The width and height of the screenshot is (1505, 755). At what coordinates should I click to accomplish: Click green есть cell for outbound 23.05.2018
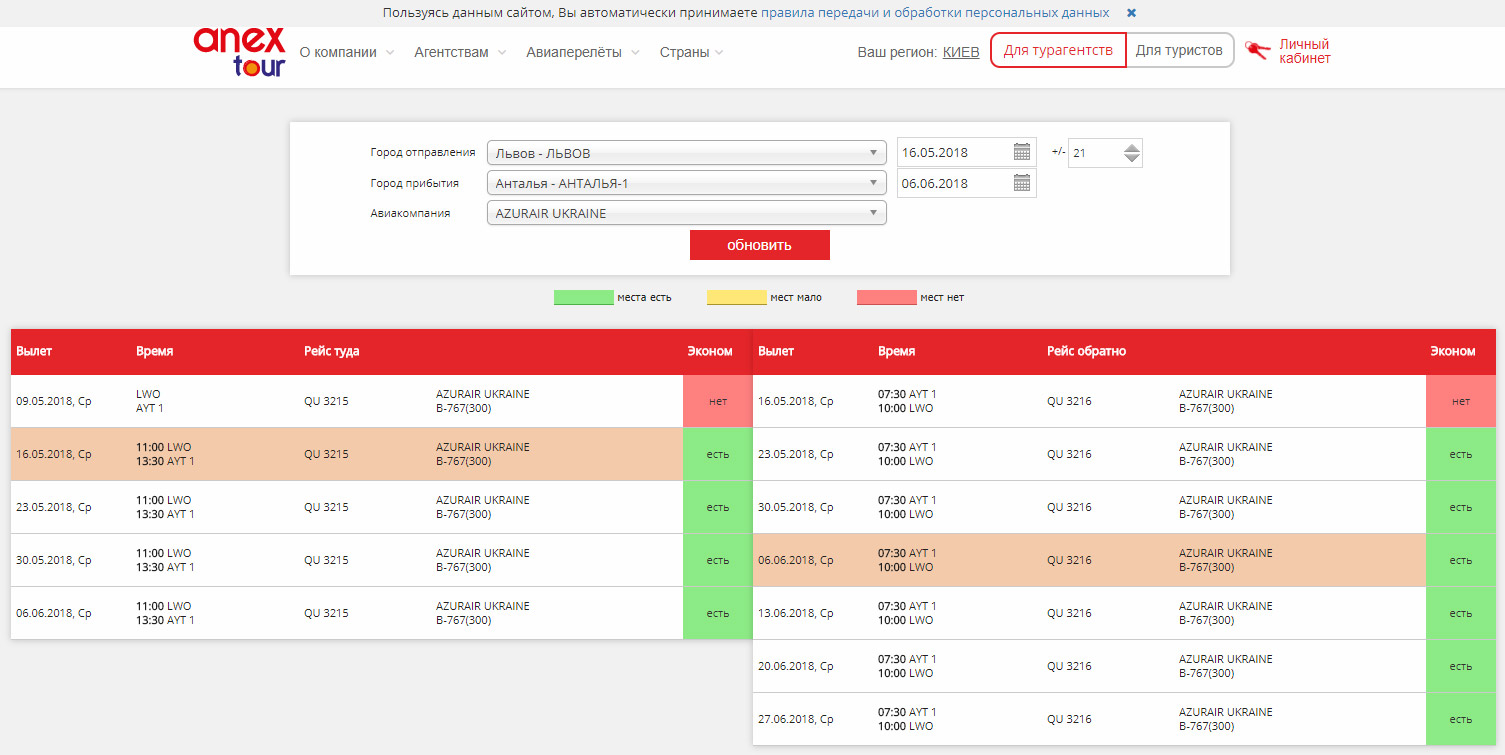pyautogui.click(x=718, y=507)
